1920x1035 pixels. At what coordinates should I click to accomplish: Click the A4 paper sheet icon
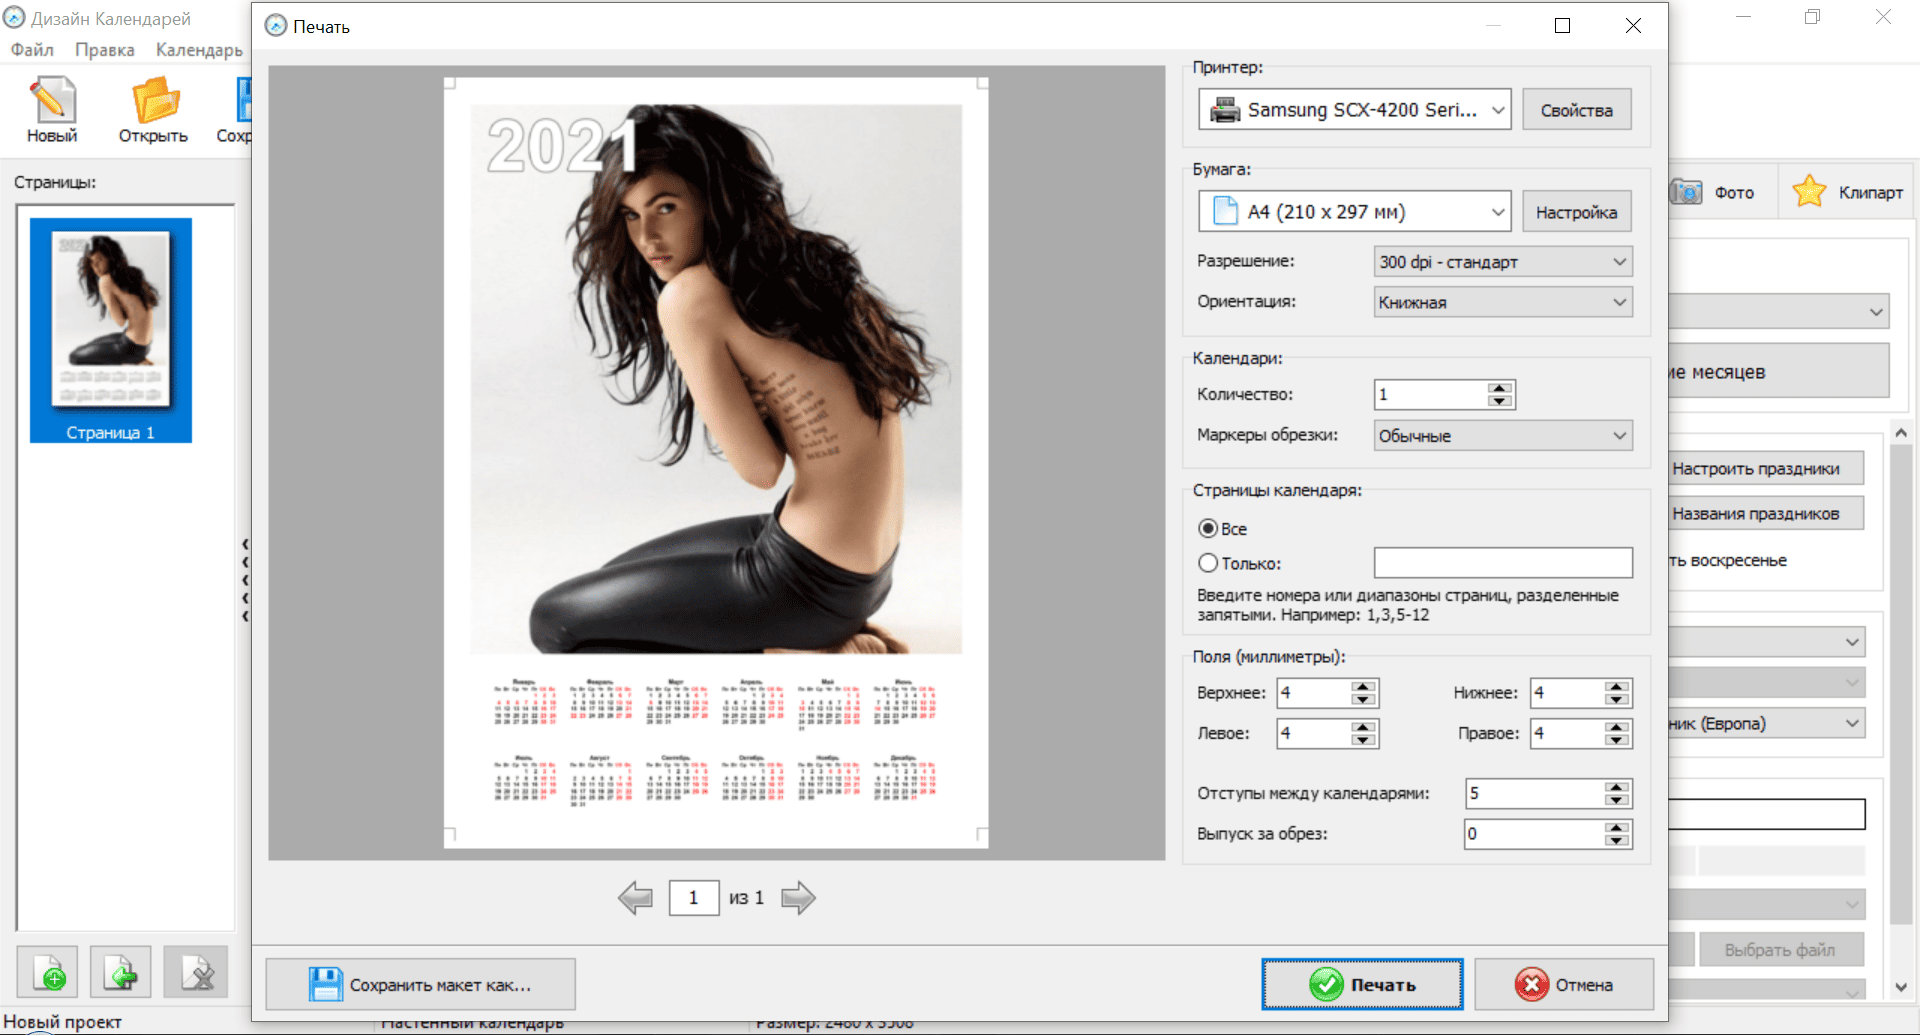[x=1225, y=211]
